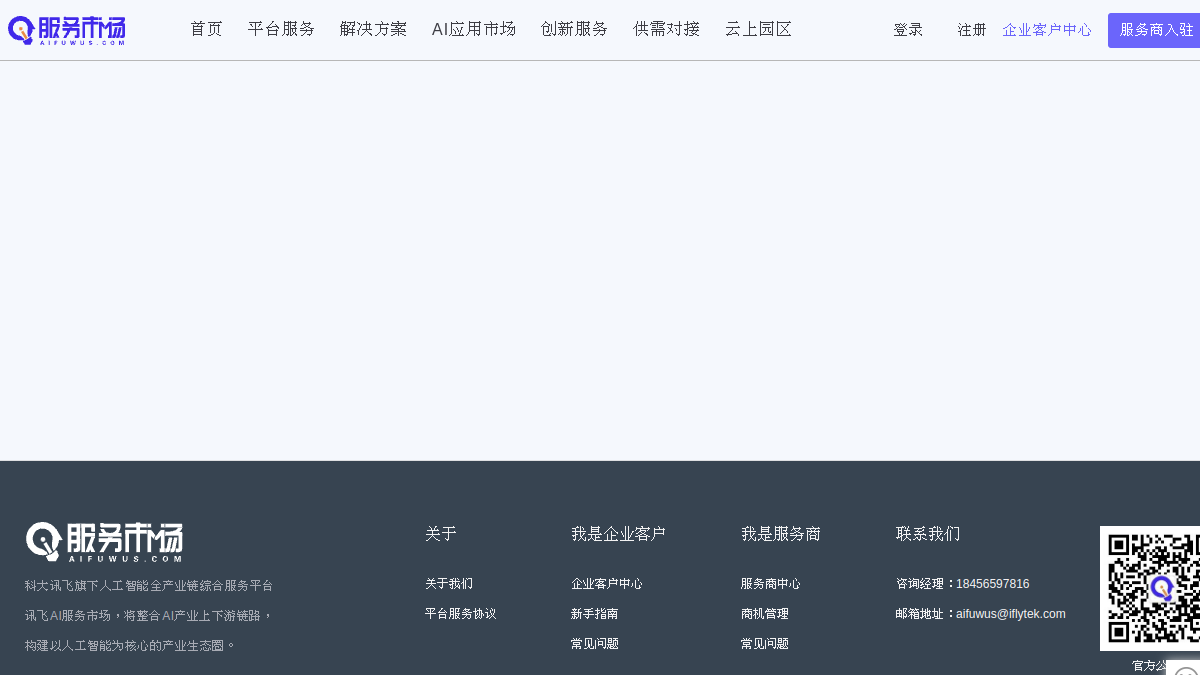The image size is (1200, 675).
Task: Open footer 企业客户中心 link
Action: point(607,584)
